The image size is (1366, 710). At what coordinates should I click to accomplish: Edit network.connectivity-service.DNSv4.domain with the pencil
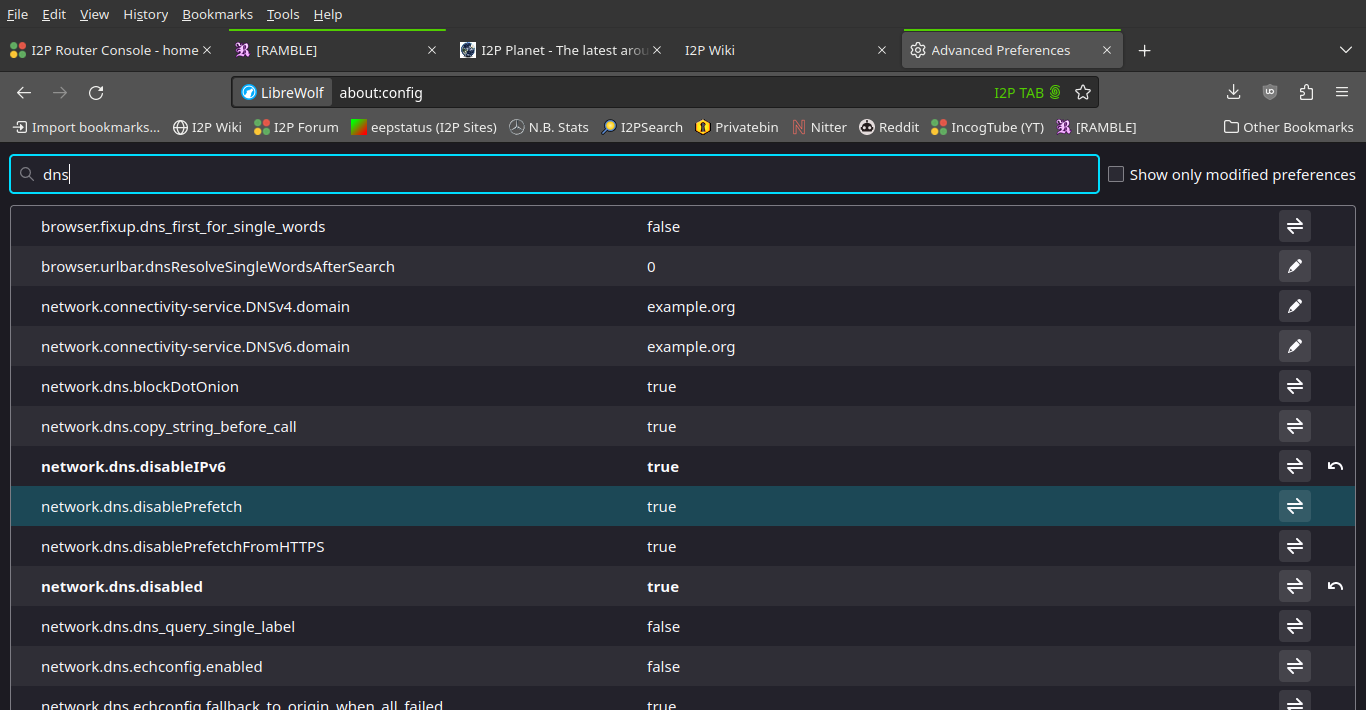(x=1294, y=306)
